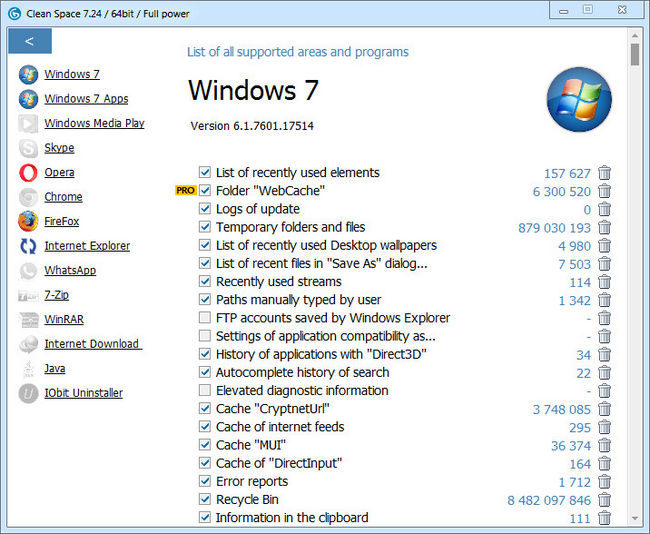This screenshot has height=534, width=650.
Task: Enable FTP accounts saved by Windows Explorer
Action: [205, 318]
